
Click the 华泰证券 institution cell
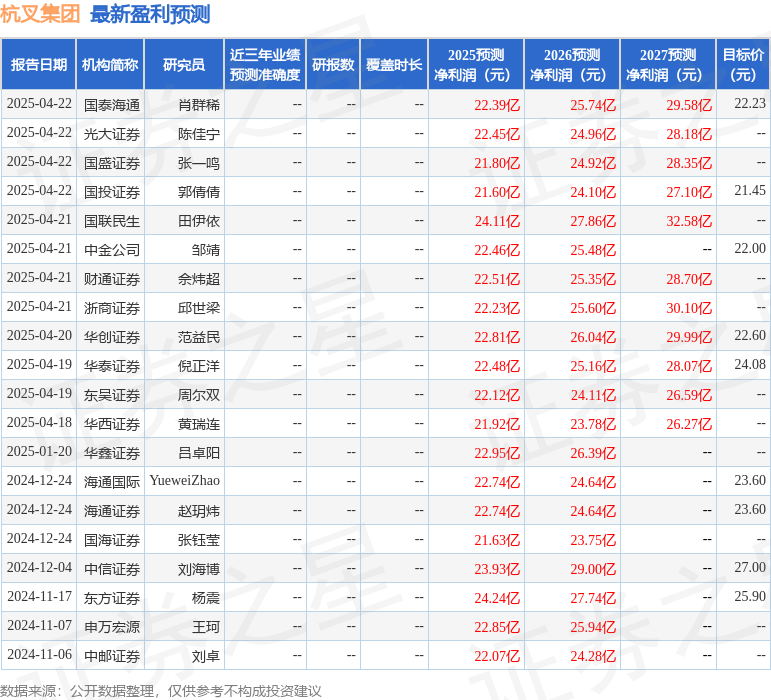coord(112,366)
